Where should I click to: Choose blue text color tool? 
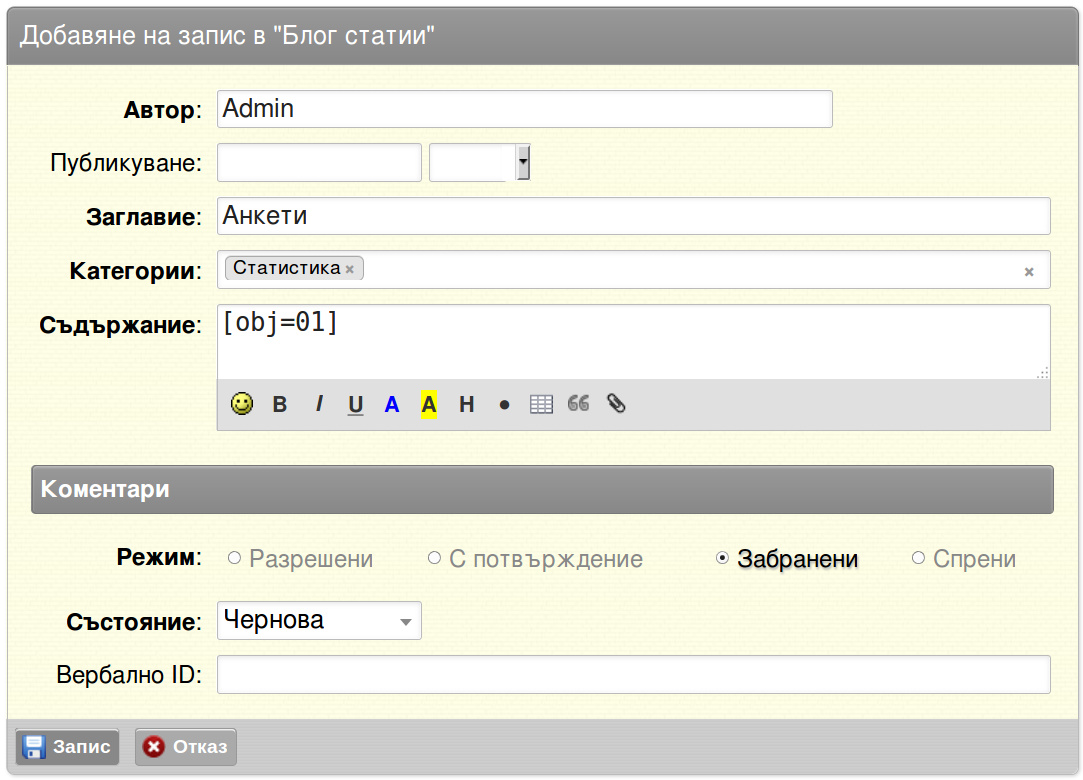coord(392,404)
